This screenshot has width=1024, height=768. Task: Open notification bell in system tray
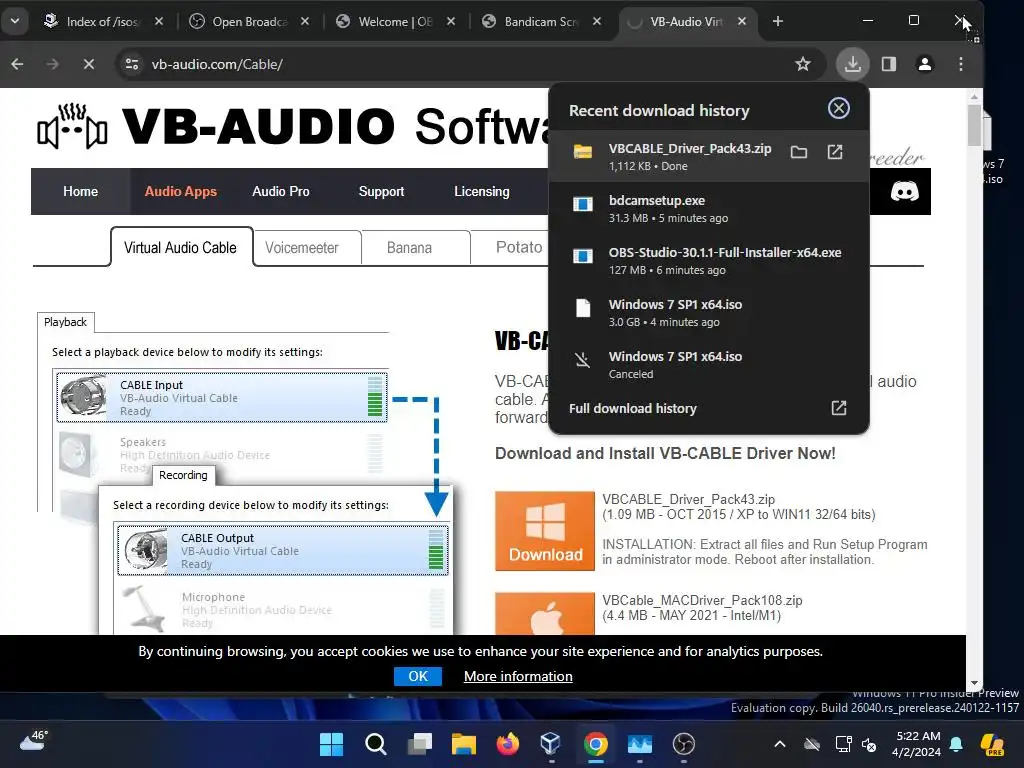[x=956, y=744]
